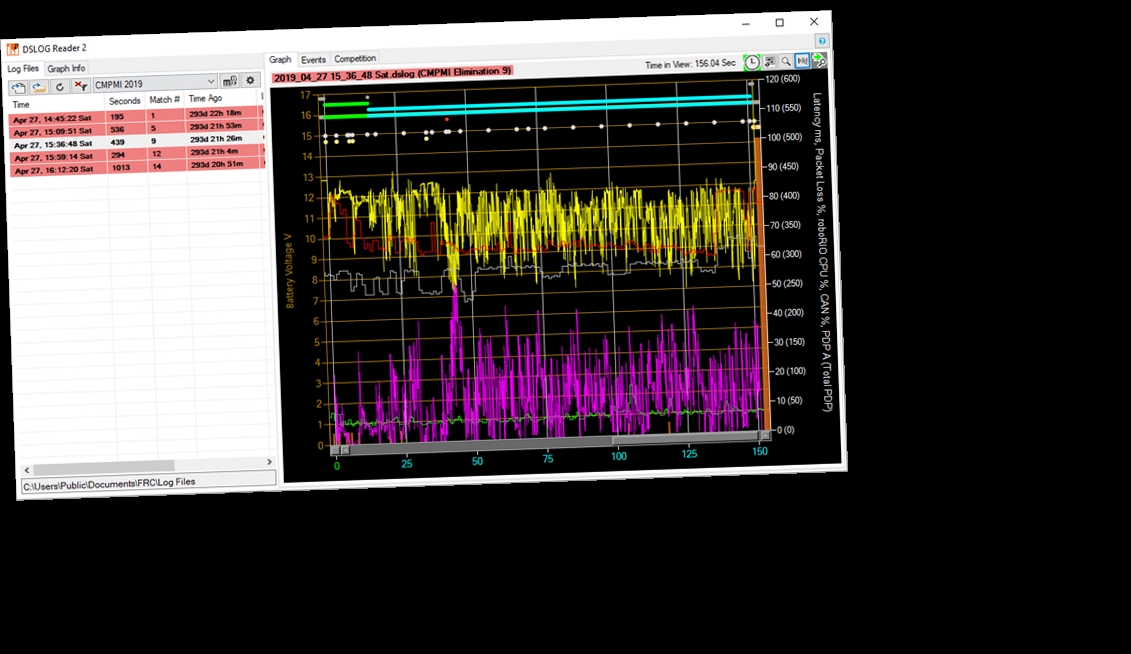Click the graph's horizontal scrollbar thumb

tap(685, 438)
